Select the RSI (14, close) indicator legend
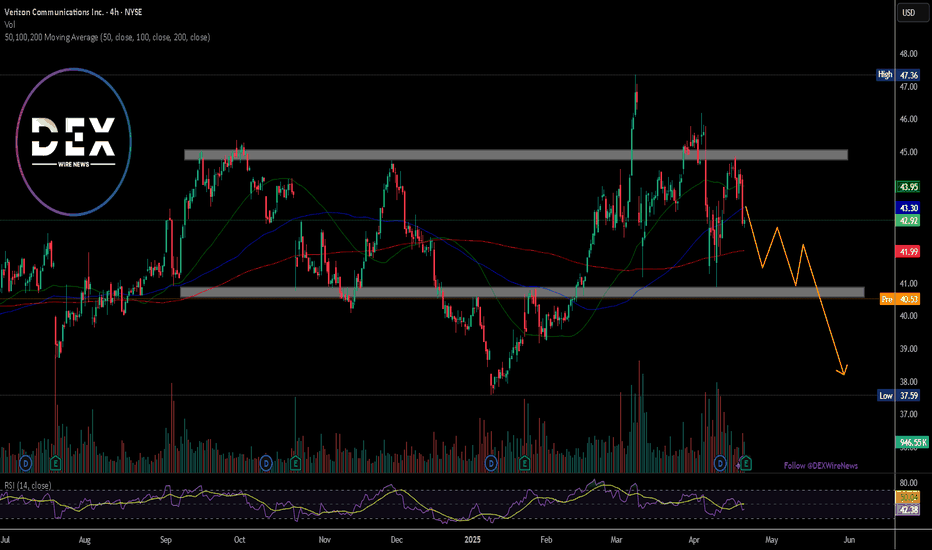Image resolution: width=932 pixels, height=550 pixels. 27,485
